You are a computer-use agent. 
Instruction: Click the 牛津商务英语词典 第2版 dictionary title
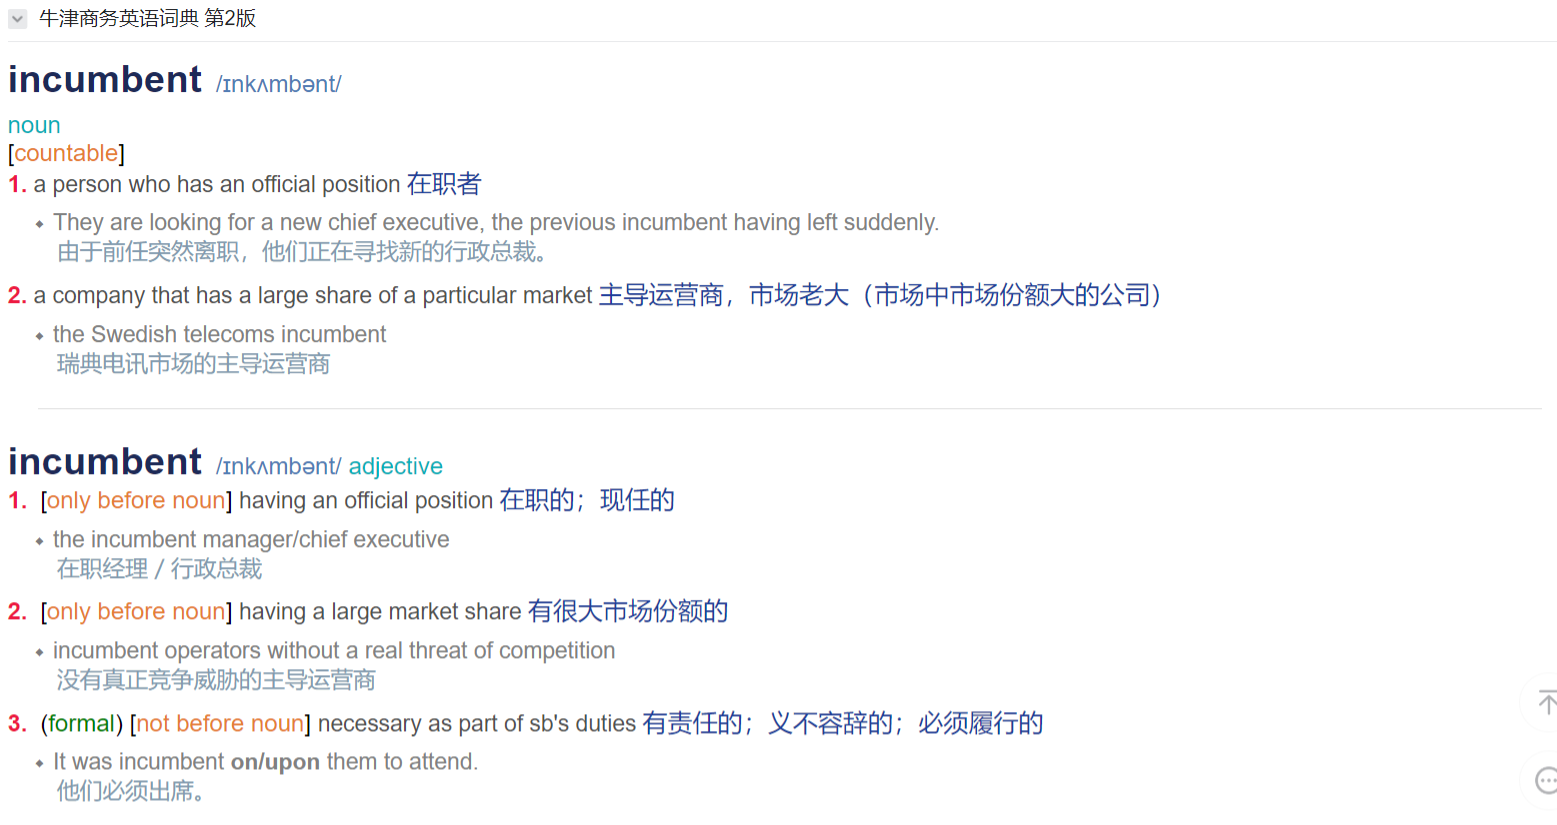click(x=147, y=19)
